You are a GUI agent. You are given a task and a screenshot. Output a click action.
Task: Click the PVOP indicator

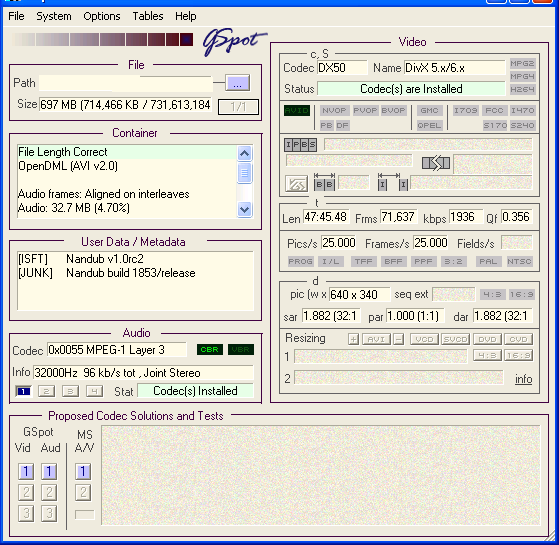click(365, 110)
